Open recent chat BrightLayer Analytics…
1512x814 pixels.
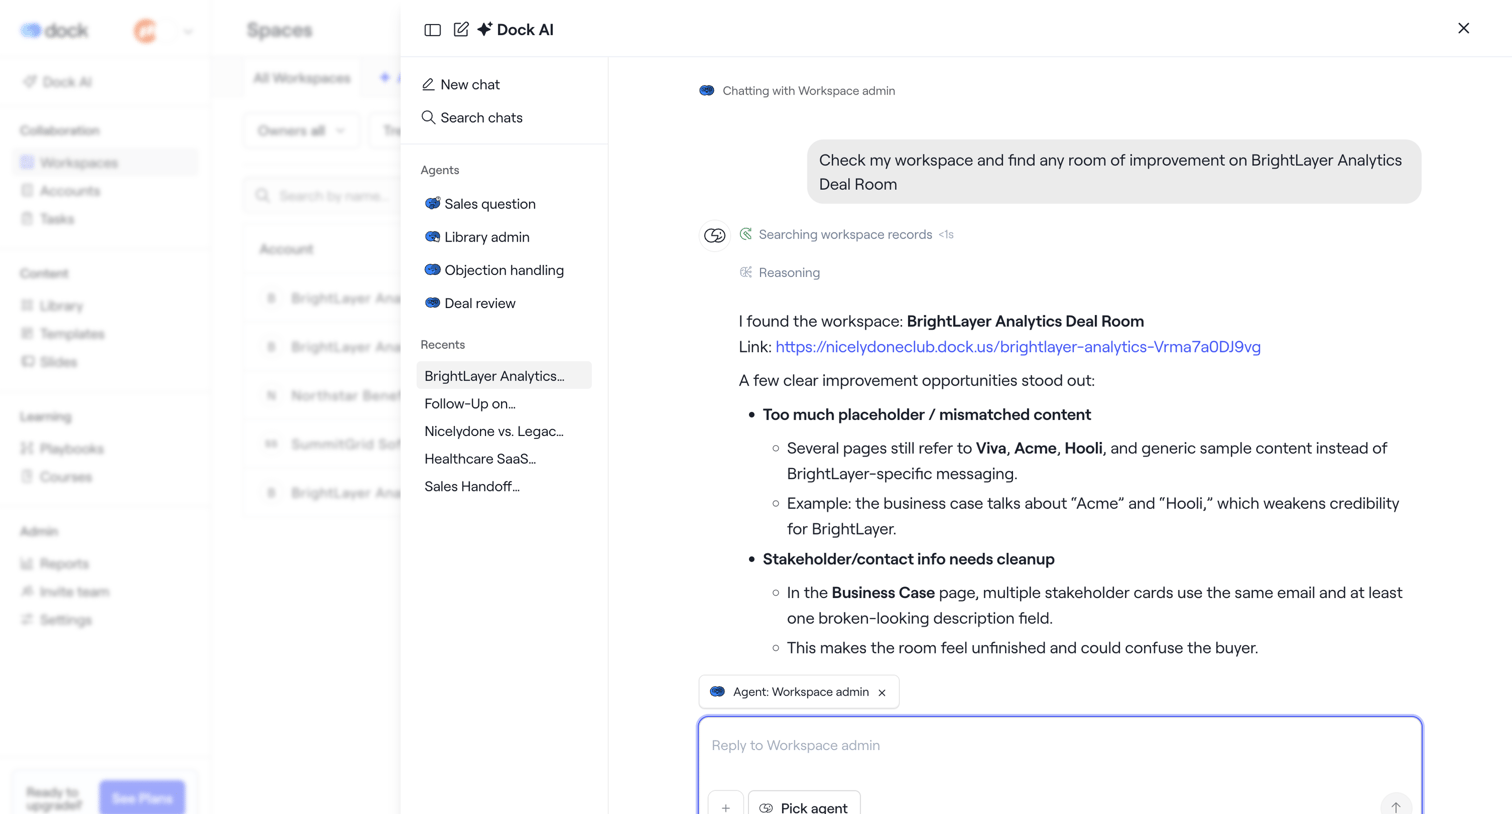(x=504, y=376)
